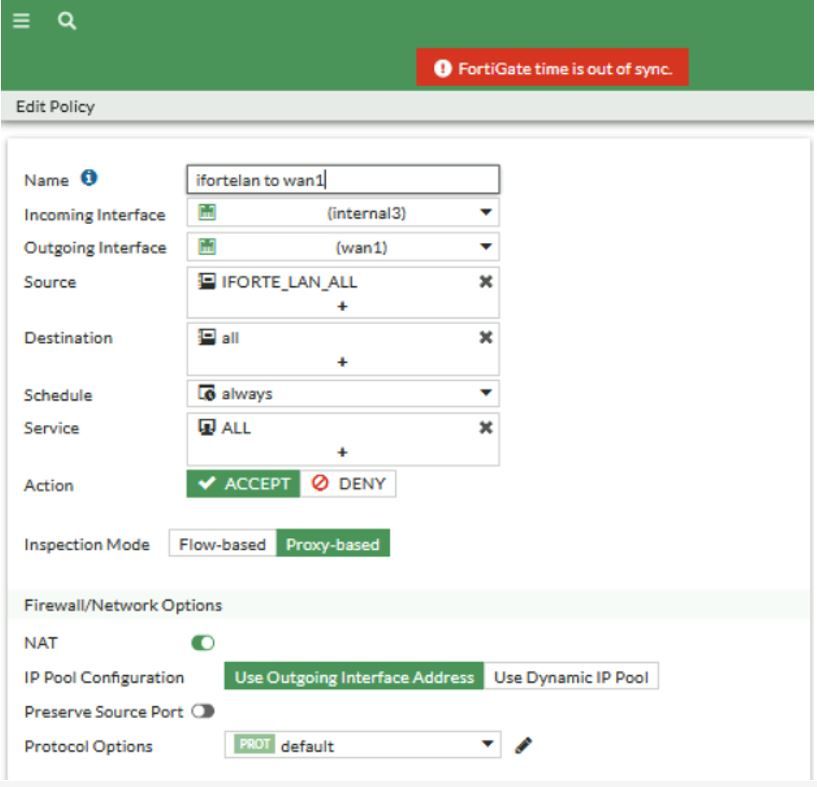Open the Incoming Interface dropdown
The width and height of the screenshot is (817, 787).
coord(343,213)
